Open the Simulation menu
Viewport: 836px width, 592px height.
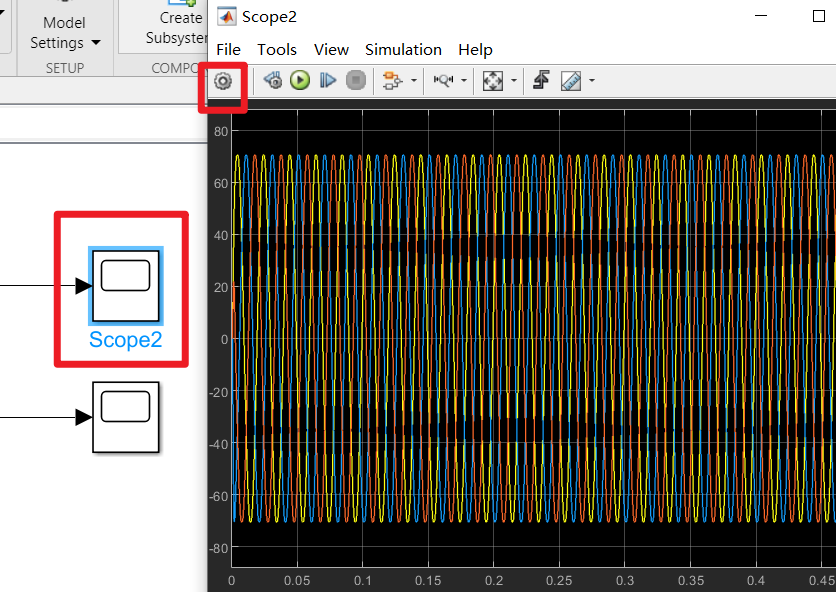point(403,49)
